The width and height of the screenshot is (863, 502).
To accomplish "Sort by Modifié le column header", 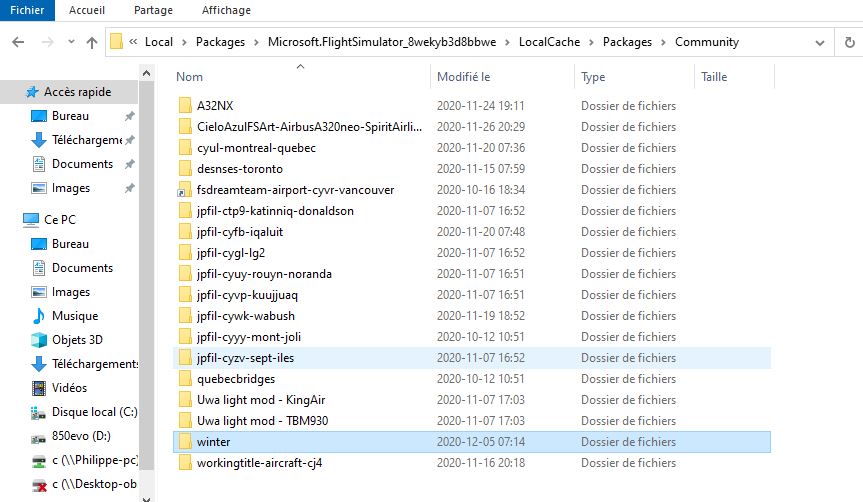I will point(463,77).
